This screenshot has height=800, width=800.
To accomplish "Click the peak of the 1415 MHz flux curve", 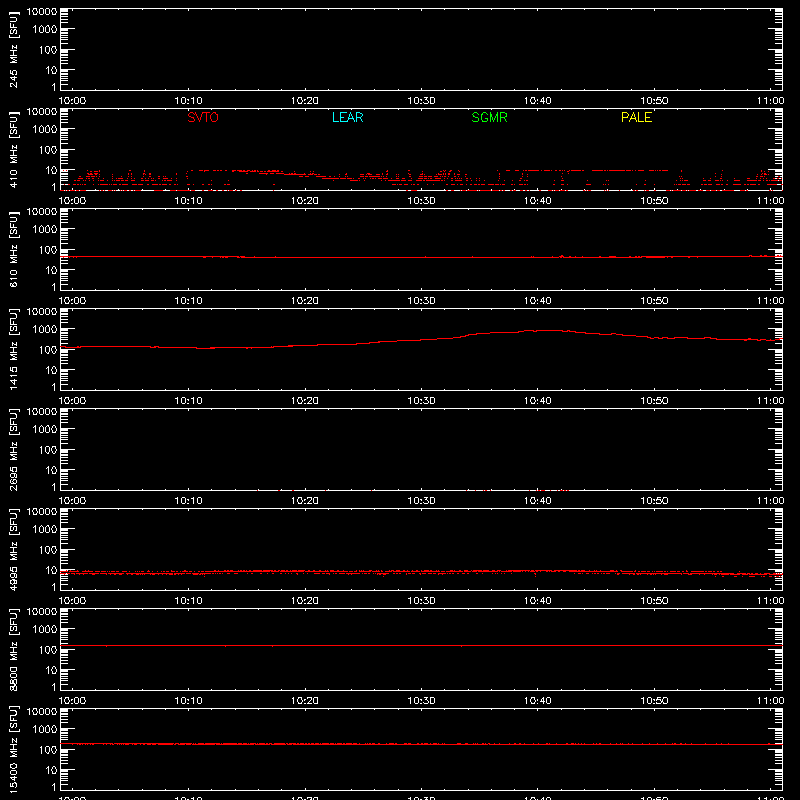I will pyautogui.click(x=546, y=331).
